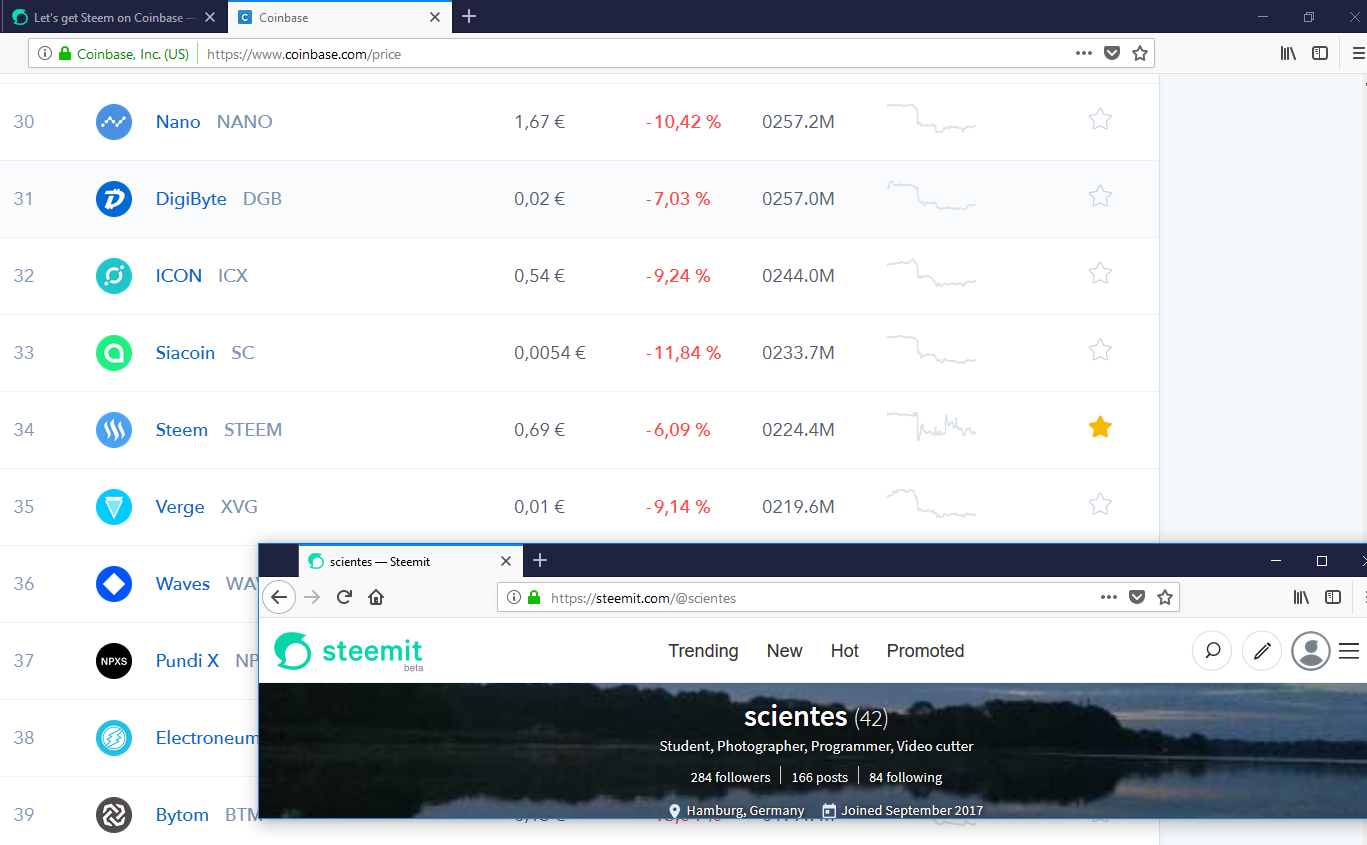Viewport: 1367px width, 845px height.
Task: Click the Bytom coin logo icon
Action: [x=114, y=815]
